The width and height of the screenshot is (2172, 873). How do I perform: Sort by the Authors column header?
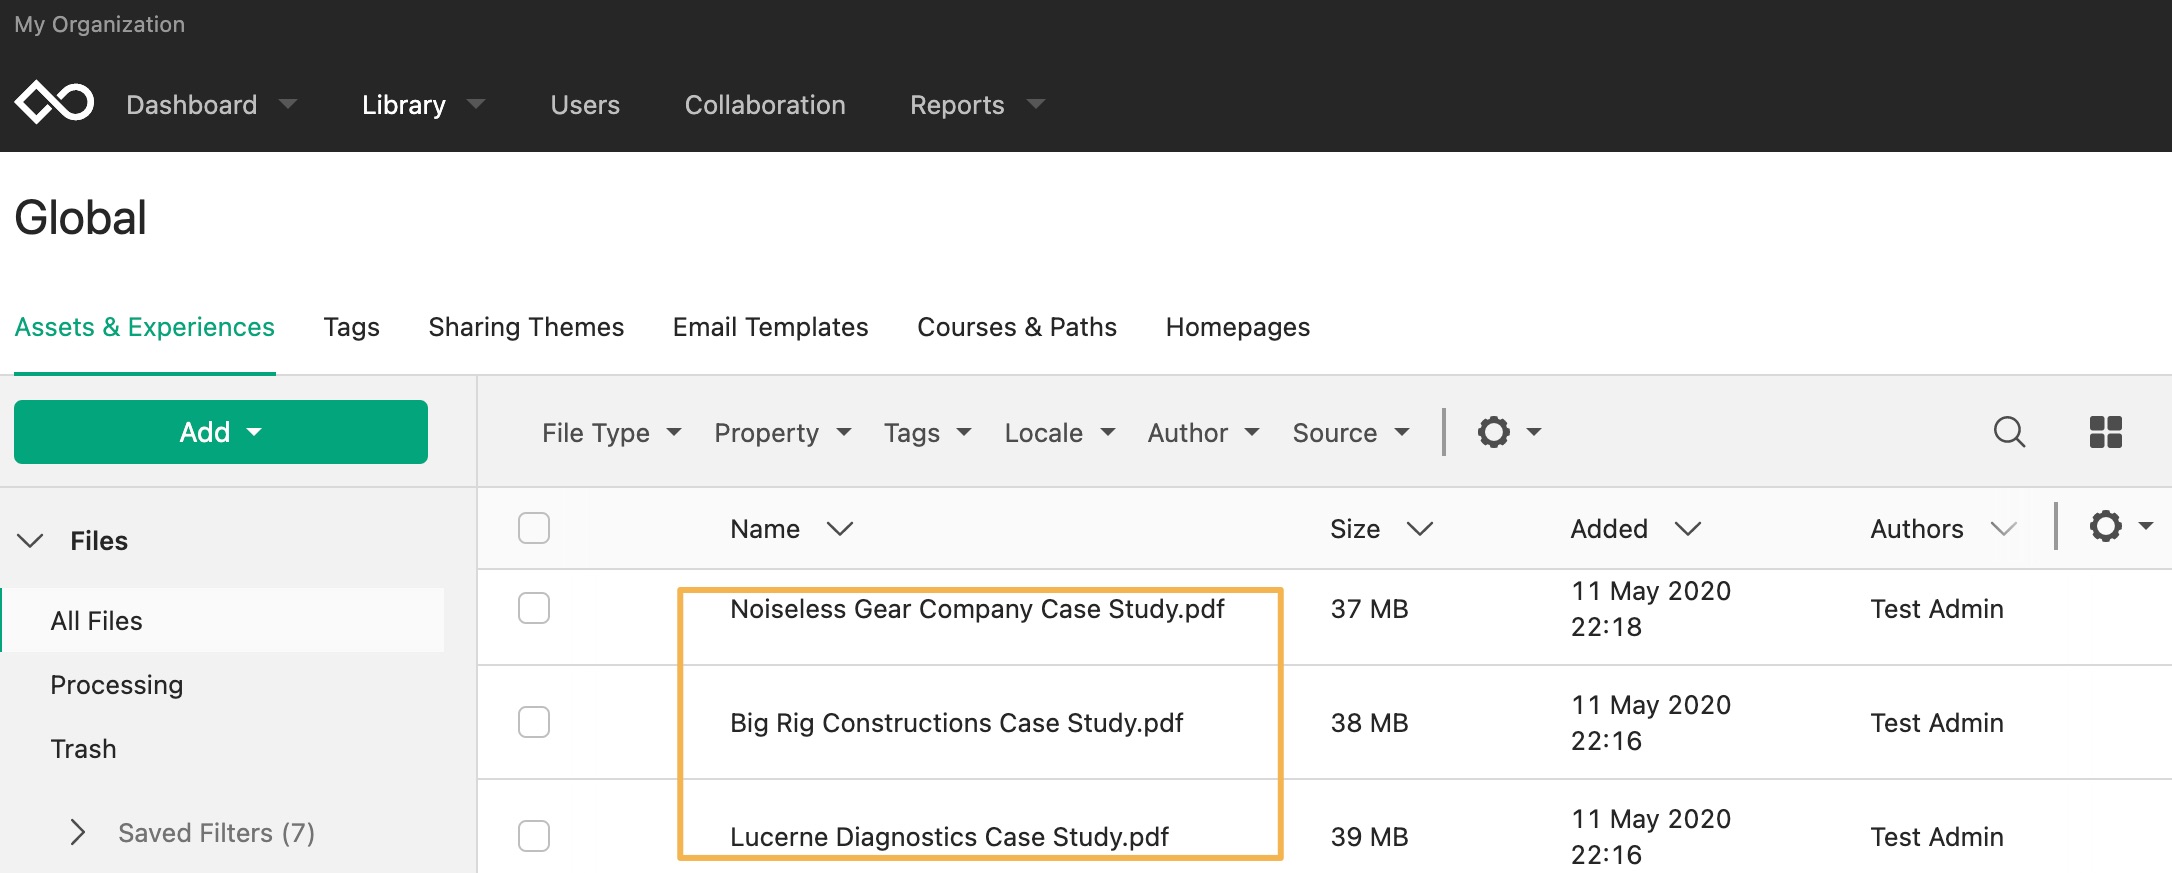[x=1943, y=529]
